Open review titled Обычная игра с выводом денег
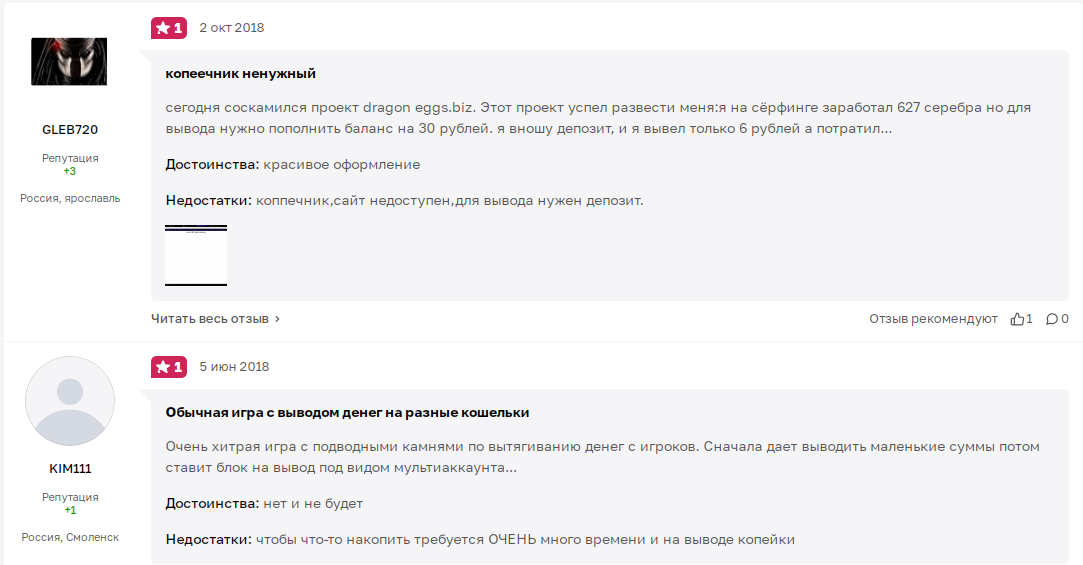Screen dimensions: 1083x565 pyautogui.click(x=347, y=412)
